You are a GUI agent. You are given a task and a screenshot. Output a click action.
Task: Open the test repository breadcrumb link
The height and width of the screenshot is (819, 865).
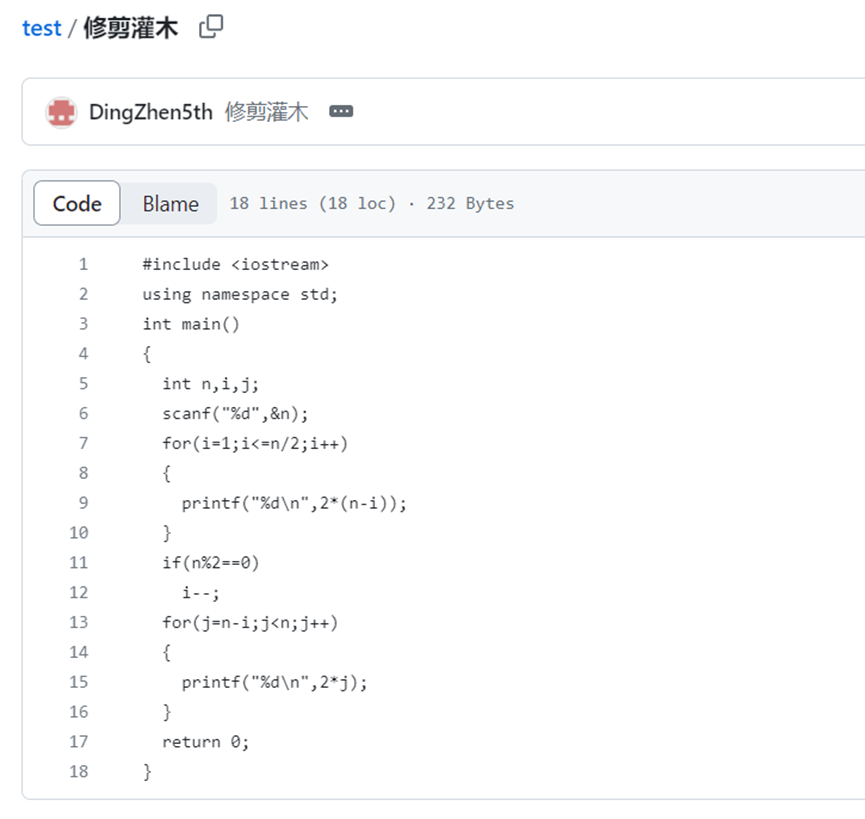point(41,28)
